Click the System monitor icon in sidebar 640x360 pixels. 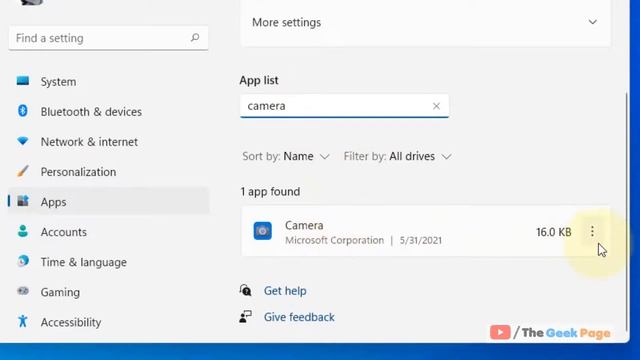tap(23, 81)
